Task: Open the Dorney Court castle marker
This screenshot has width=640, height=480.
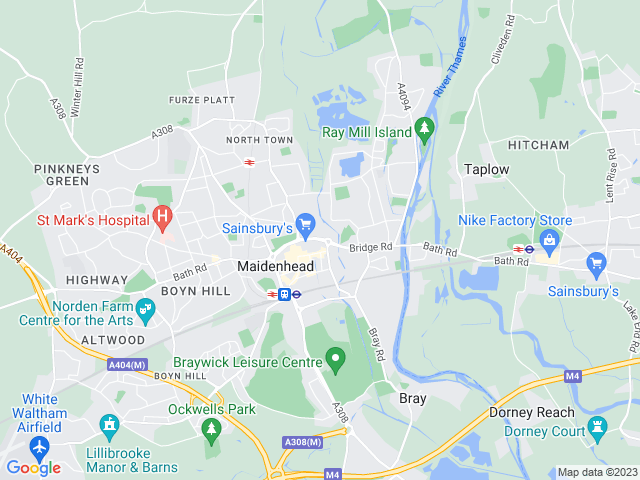Action: 597,429
